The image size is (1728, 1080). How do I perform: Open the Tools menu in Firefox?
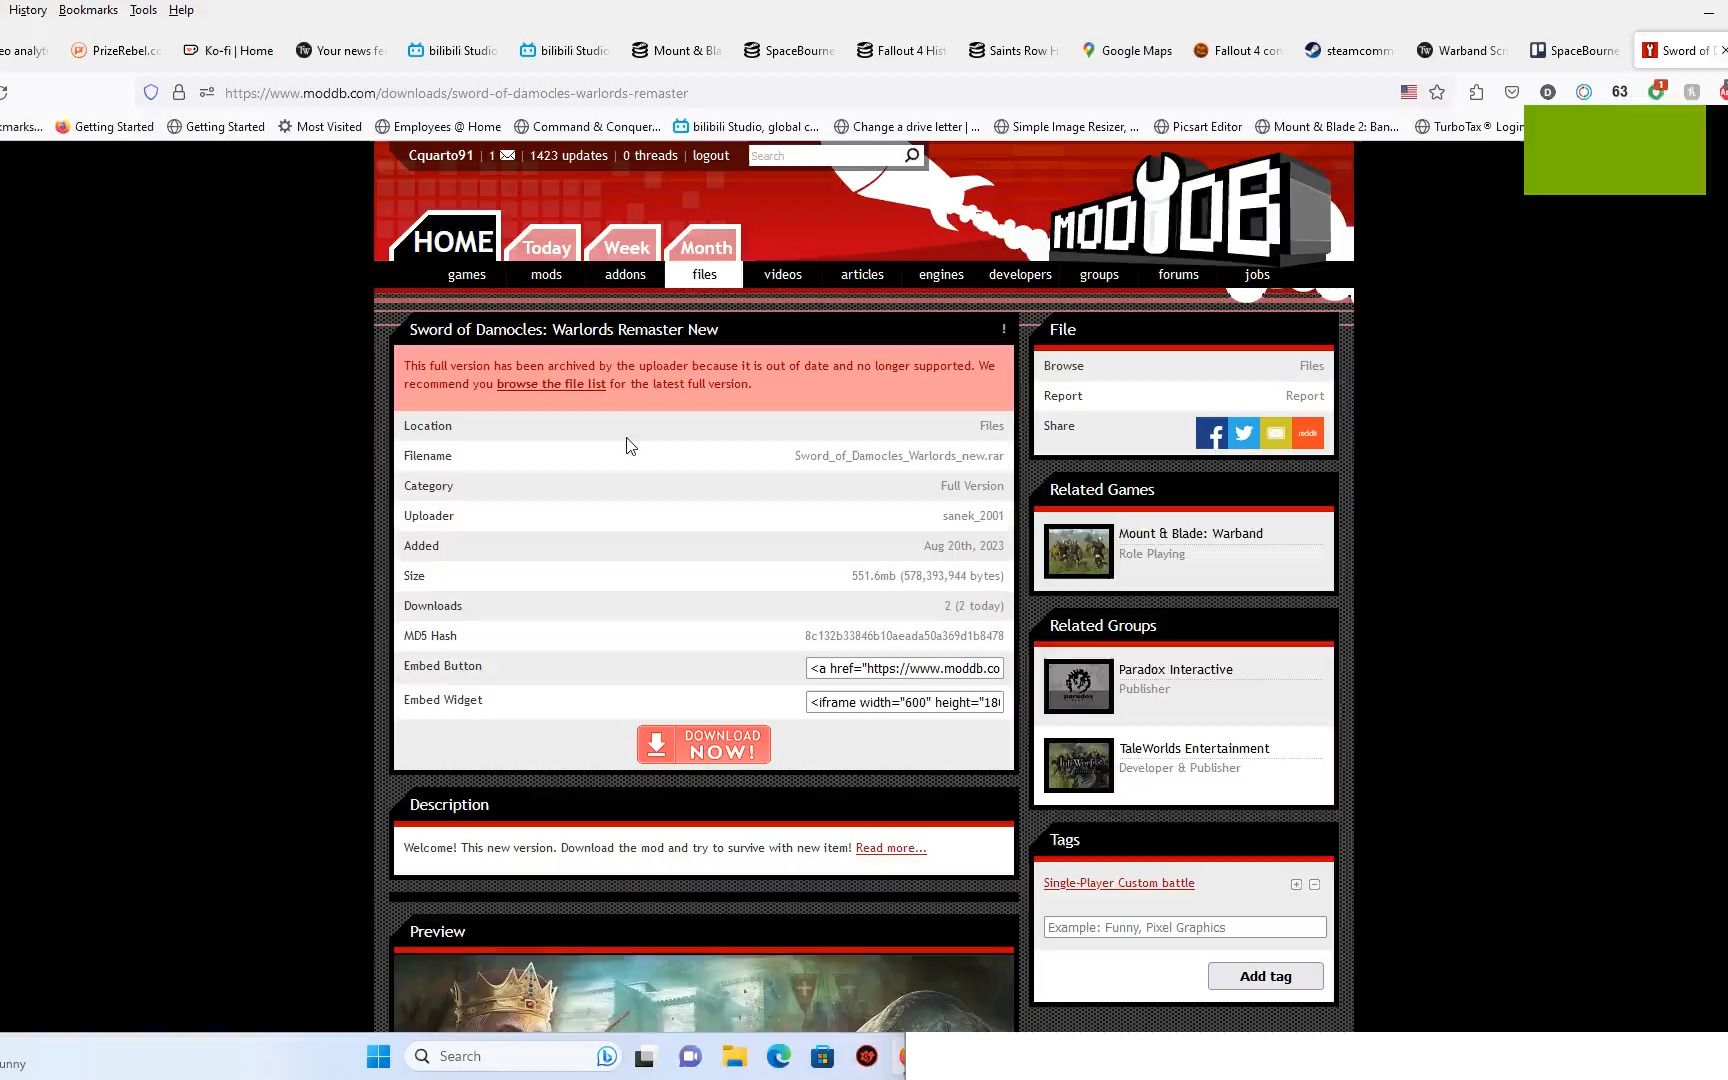pyautogui.click(x=143, y=10)
